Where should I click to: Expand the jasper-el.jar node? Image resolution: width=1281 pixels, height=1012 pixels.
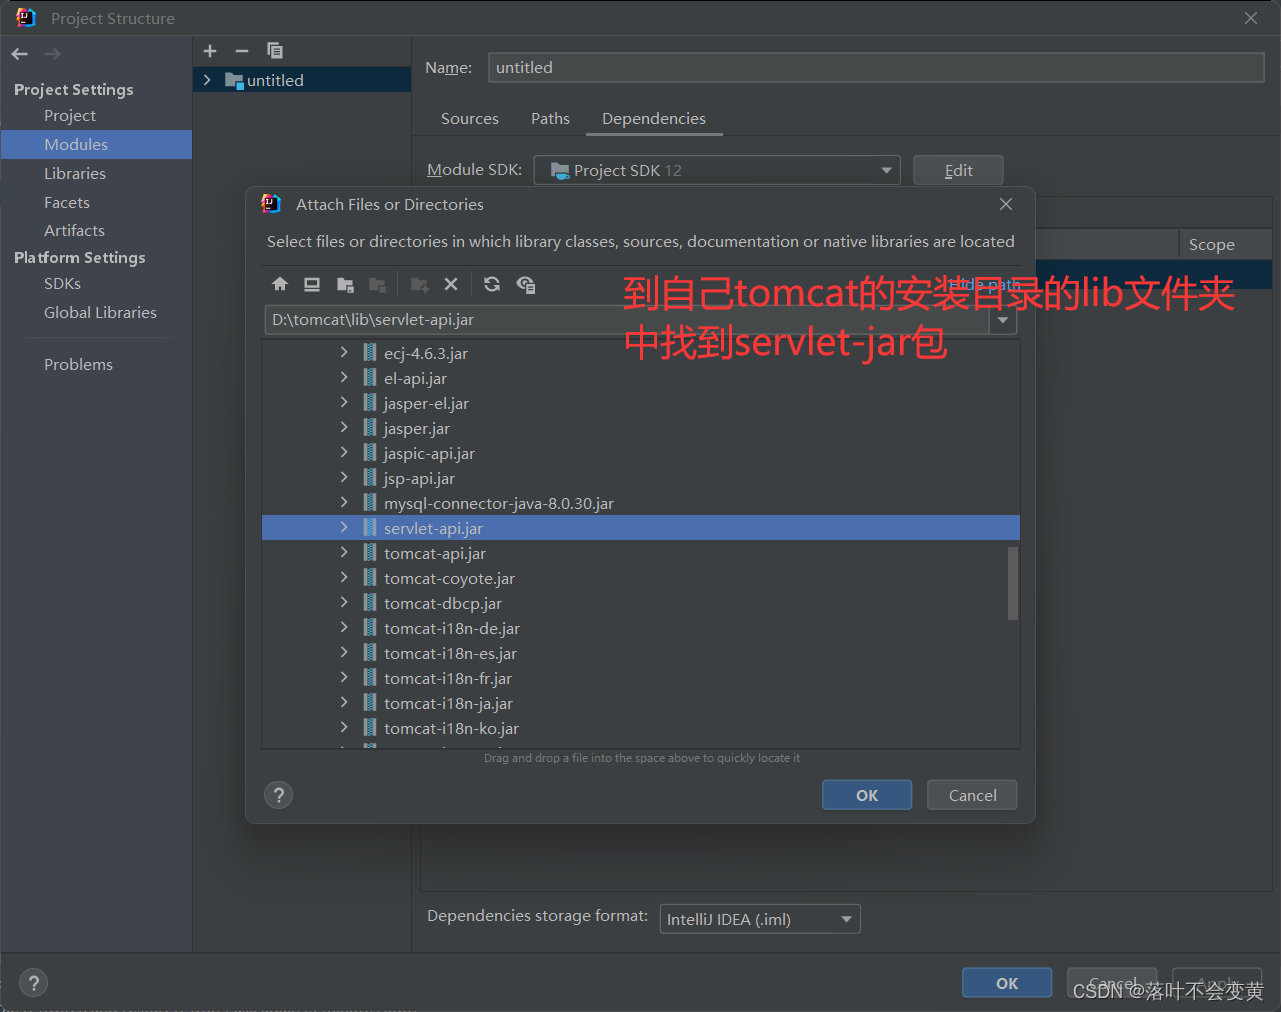[x=344, y=402]
